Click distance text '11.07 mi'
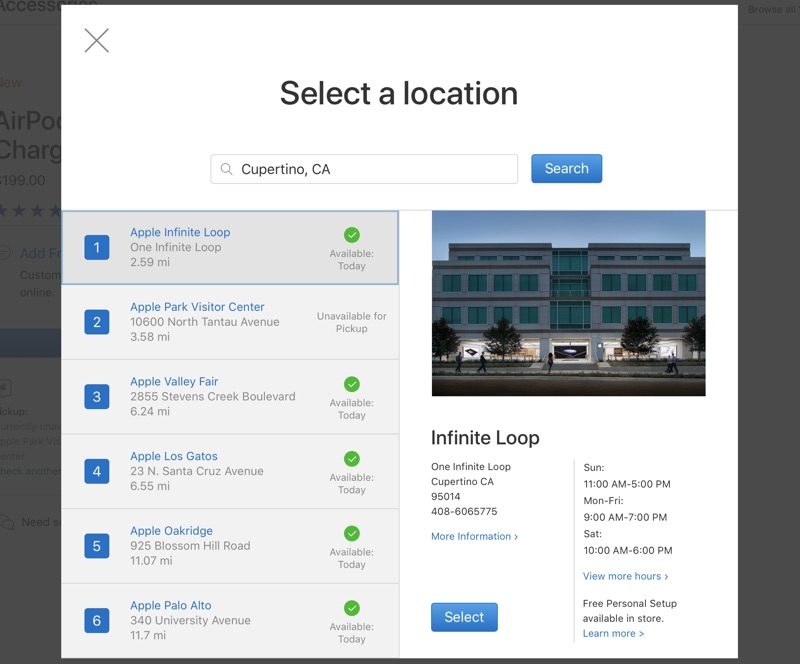The height and width of the screenshot is (664, 800). click(152, 560)
